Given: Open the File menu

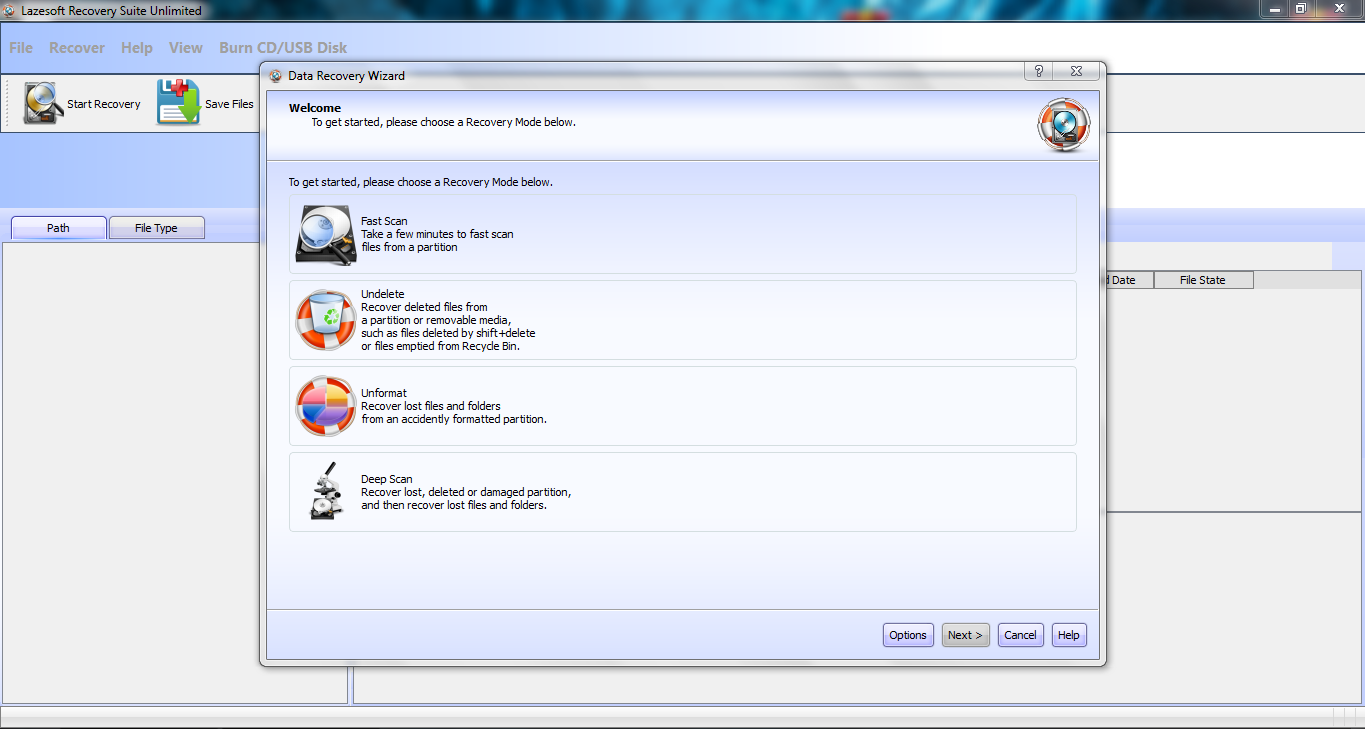Looking at the screenshot, I should click(21, 48).
